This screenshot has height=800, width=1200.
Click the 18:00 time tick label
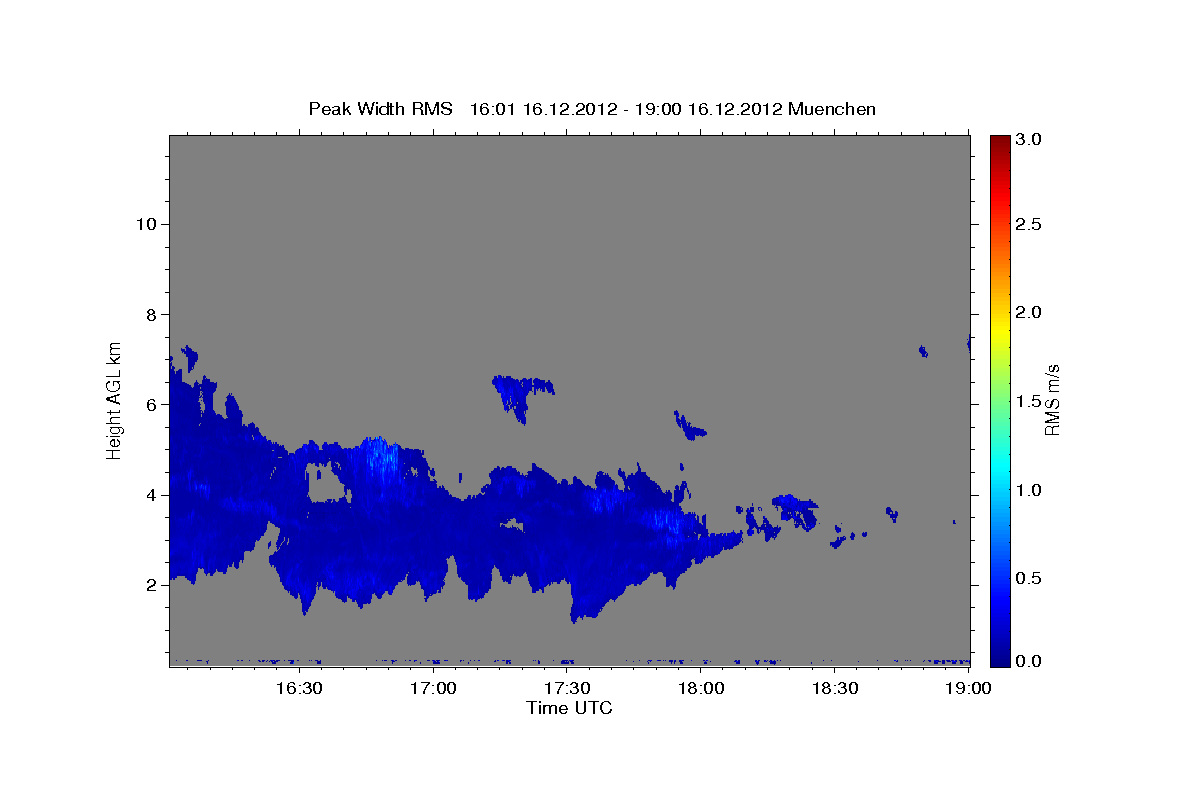point(702,688)
